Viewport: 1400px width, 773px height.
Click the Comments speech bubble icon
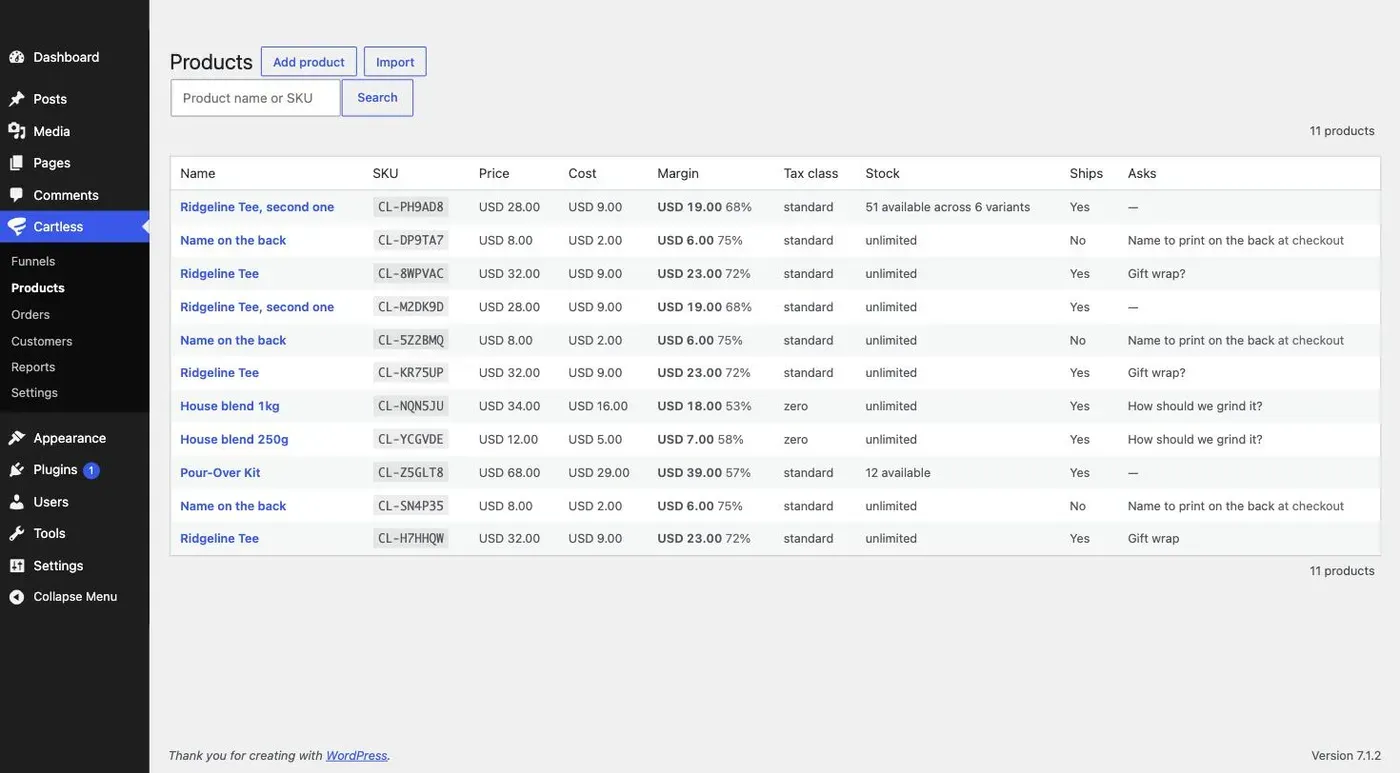click(x=17, y=195)
